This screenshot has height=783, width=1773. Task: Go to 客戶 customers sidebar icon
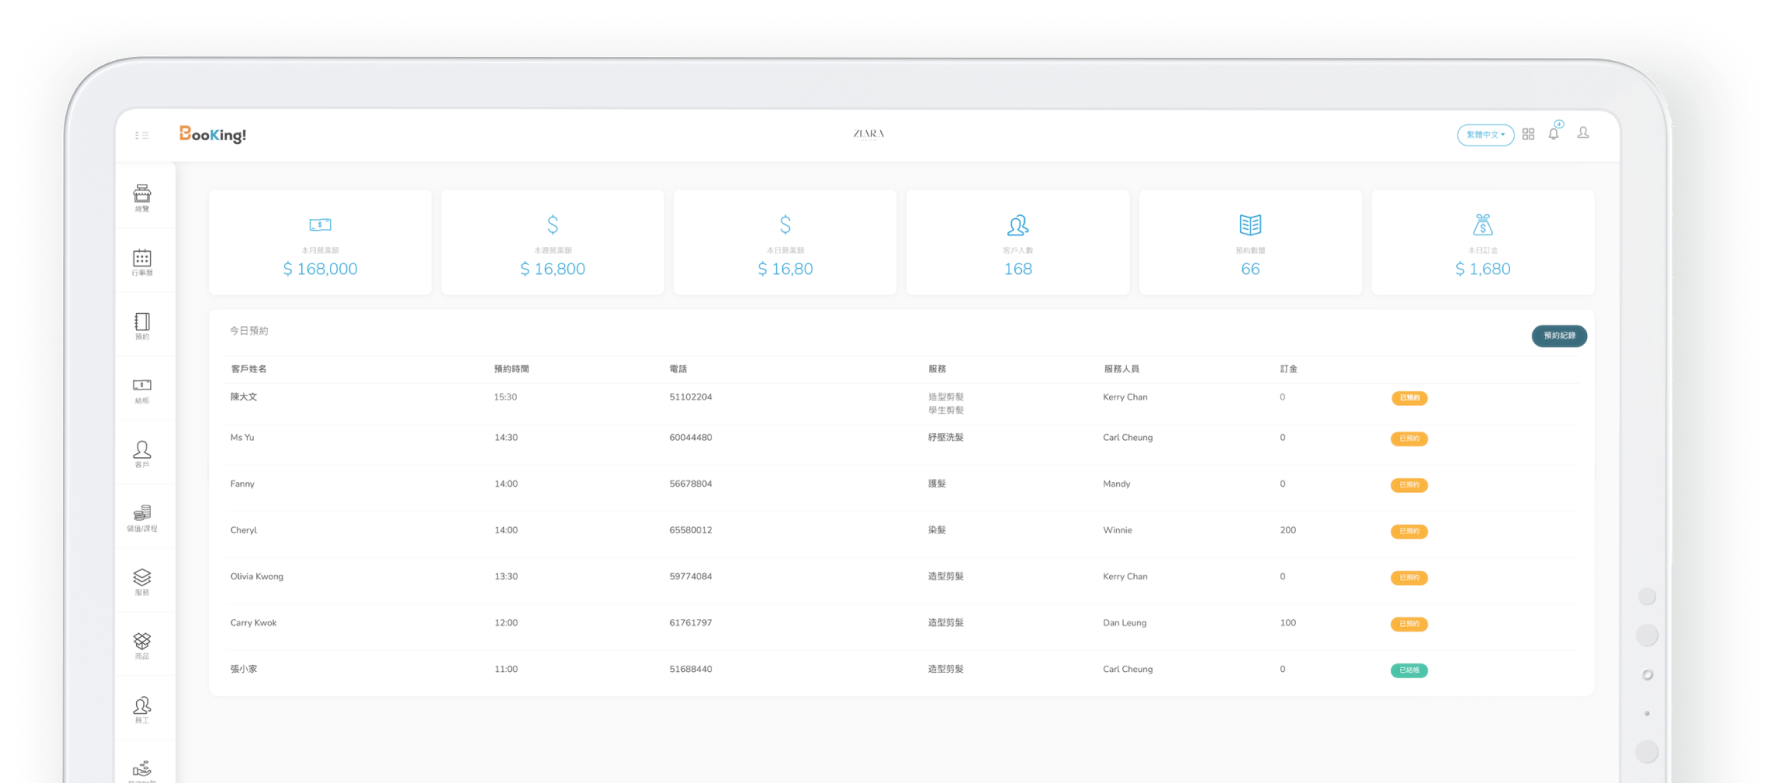pyautogui.click(x=142, y=453)
